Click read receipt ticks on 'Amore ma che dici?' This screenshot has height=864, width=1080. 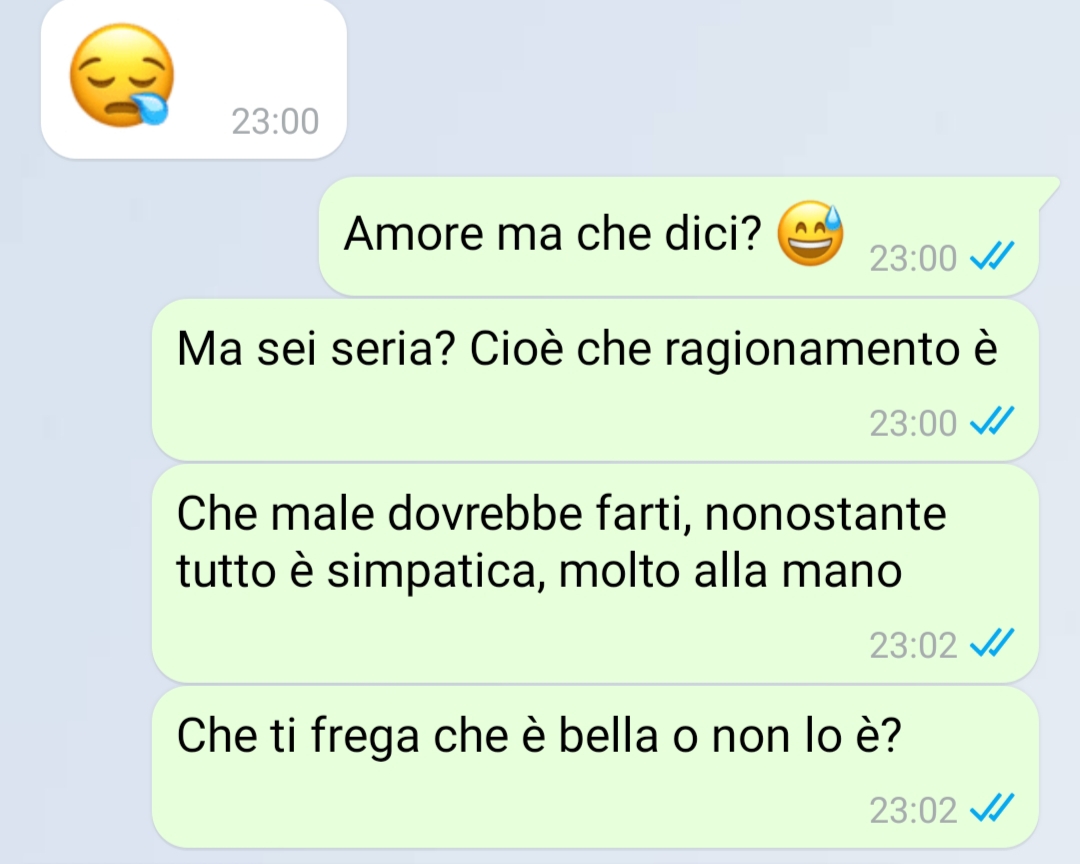pyautogui.click(x=992, y=257)
